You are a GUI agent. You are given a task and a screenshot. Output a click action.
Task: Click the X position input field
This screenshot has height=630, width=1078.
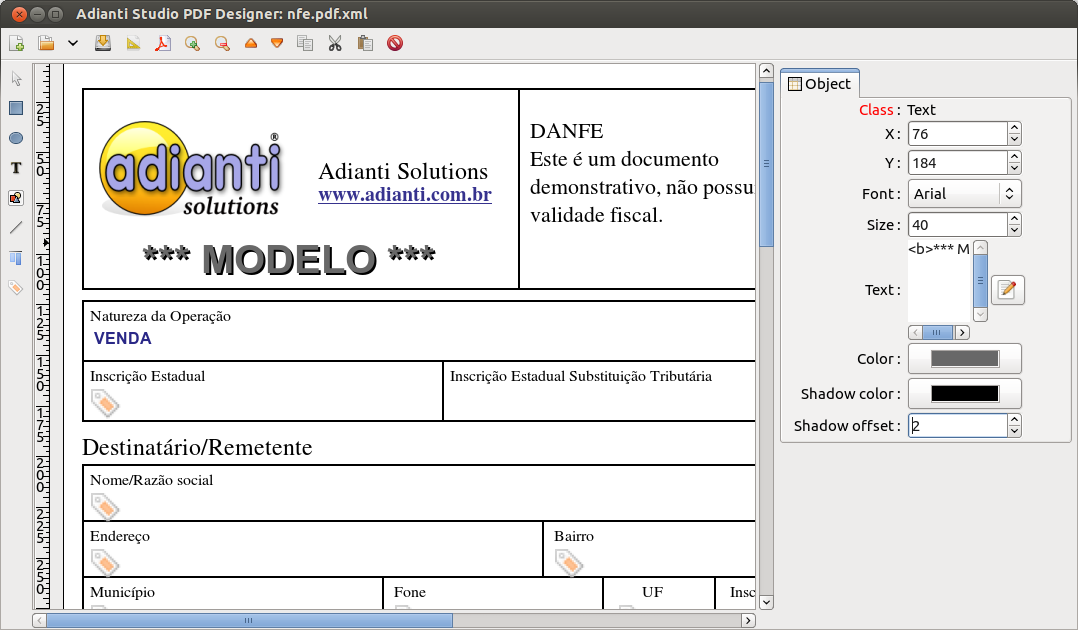coord(958,133)
